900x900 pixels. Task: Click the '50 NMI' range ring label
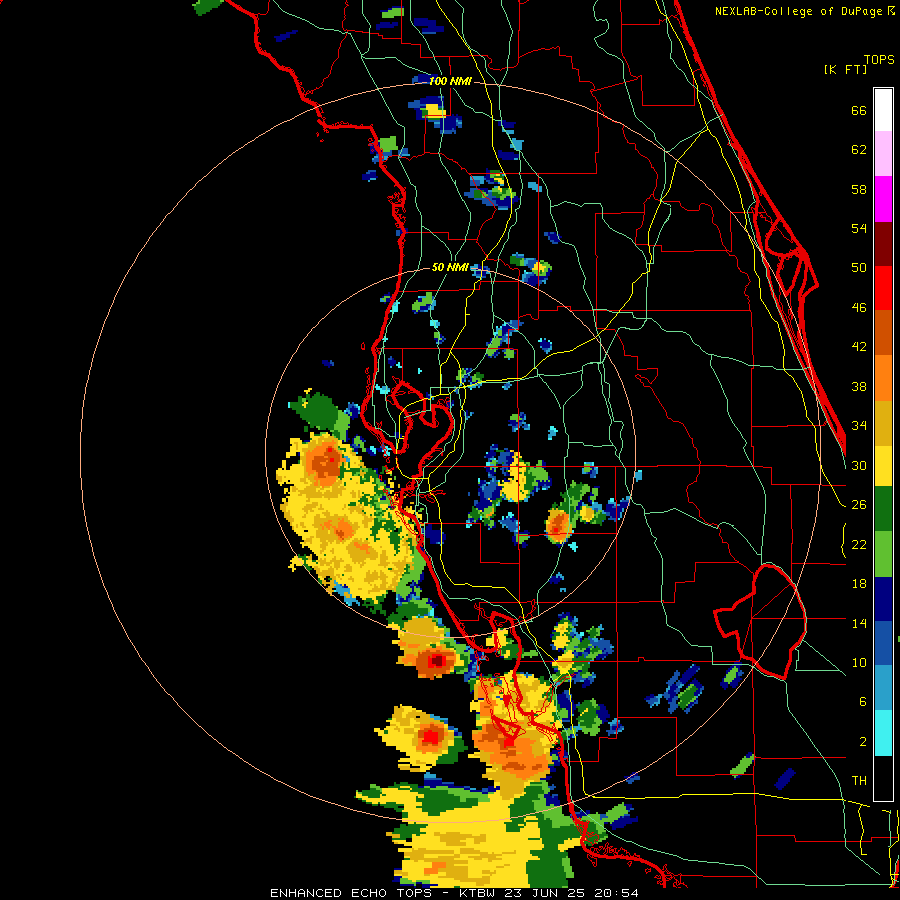(x=450, y=267)
